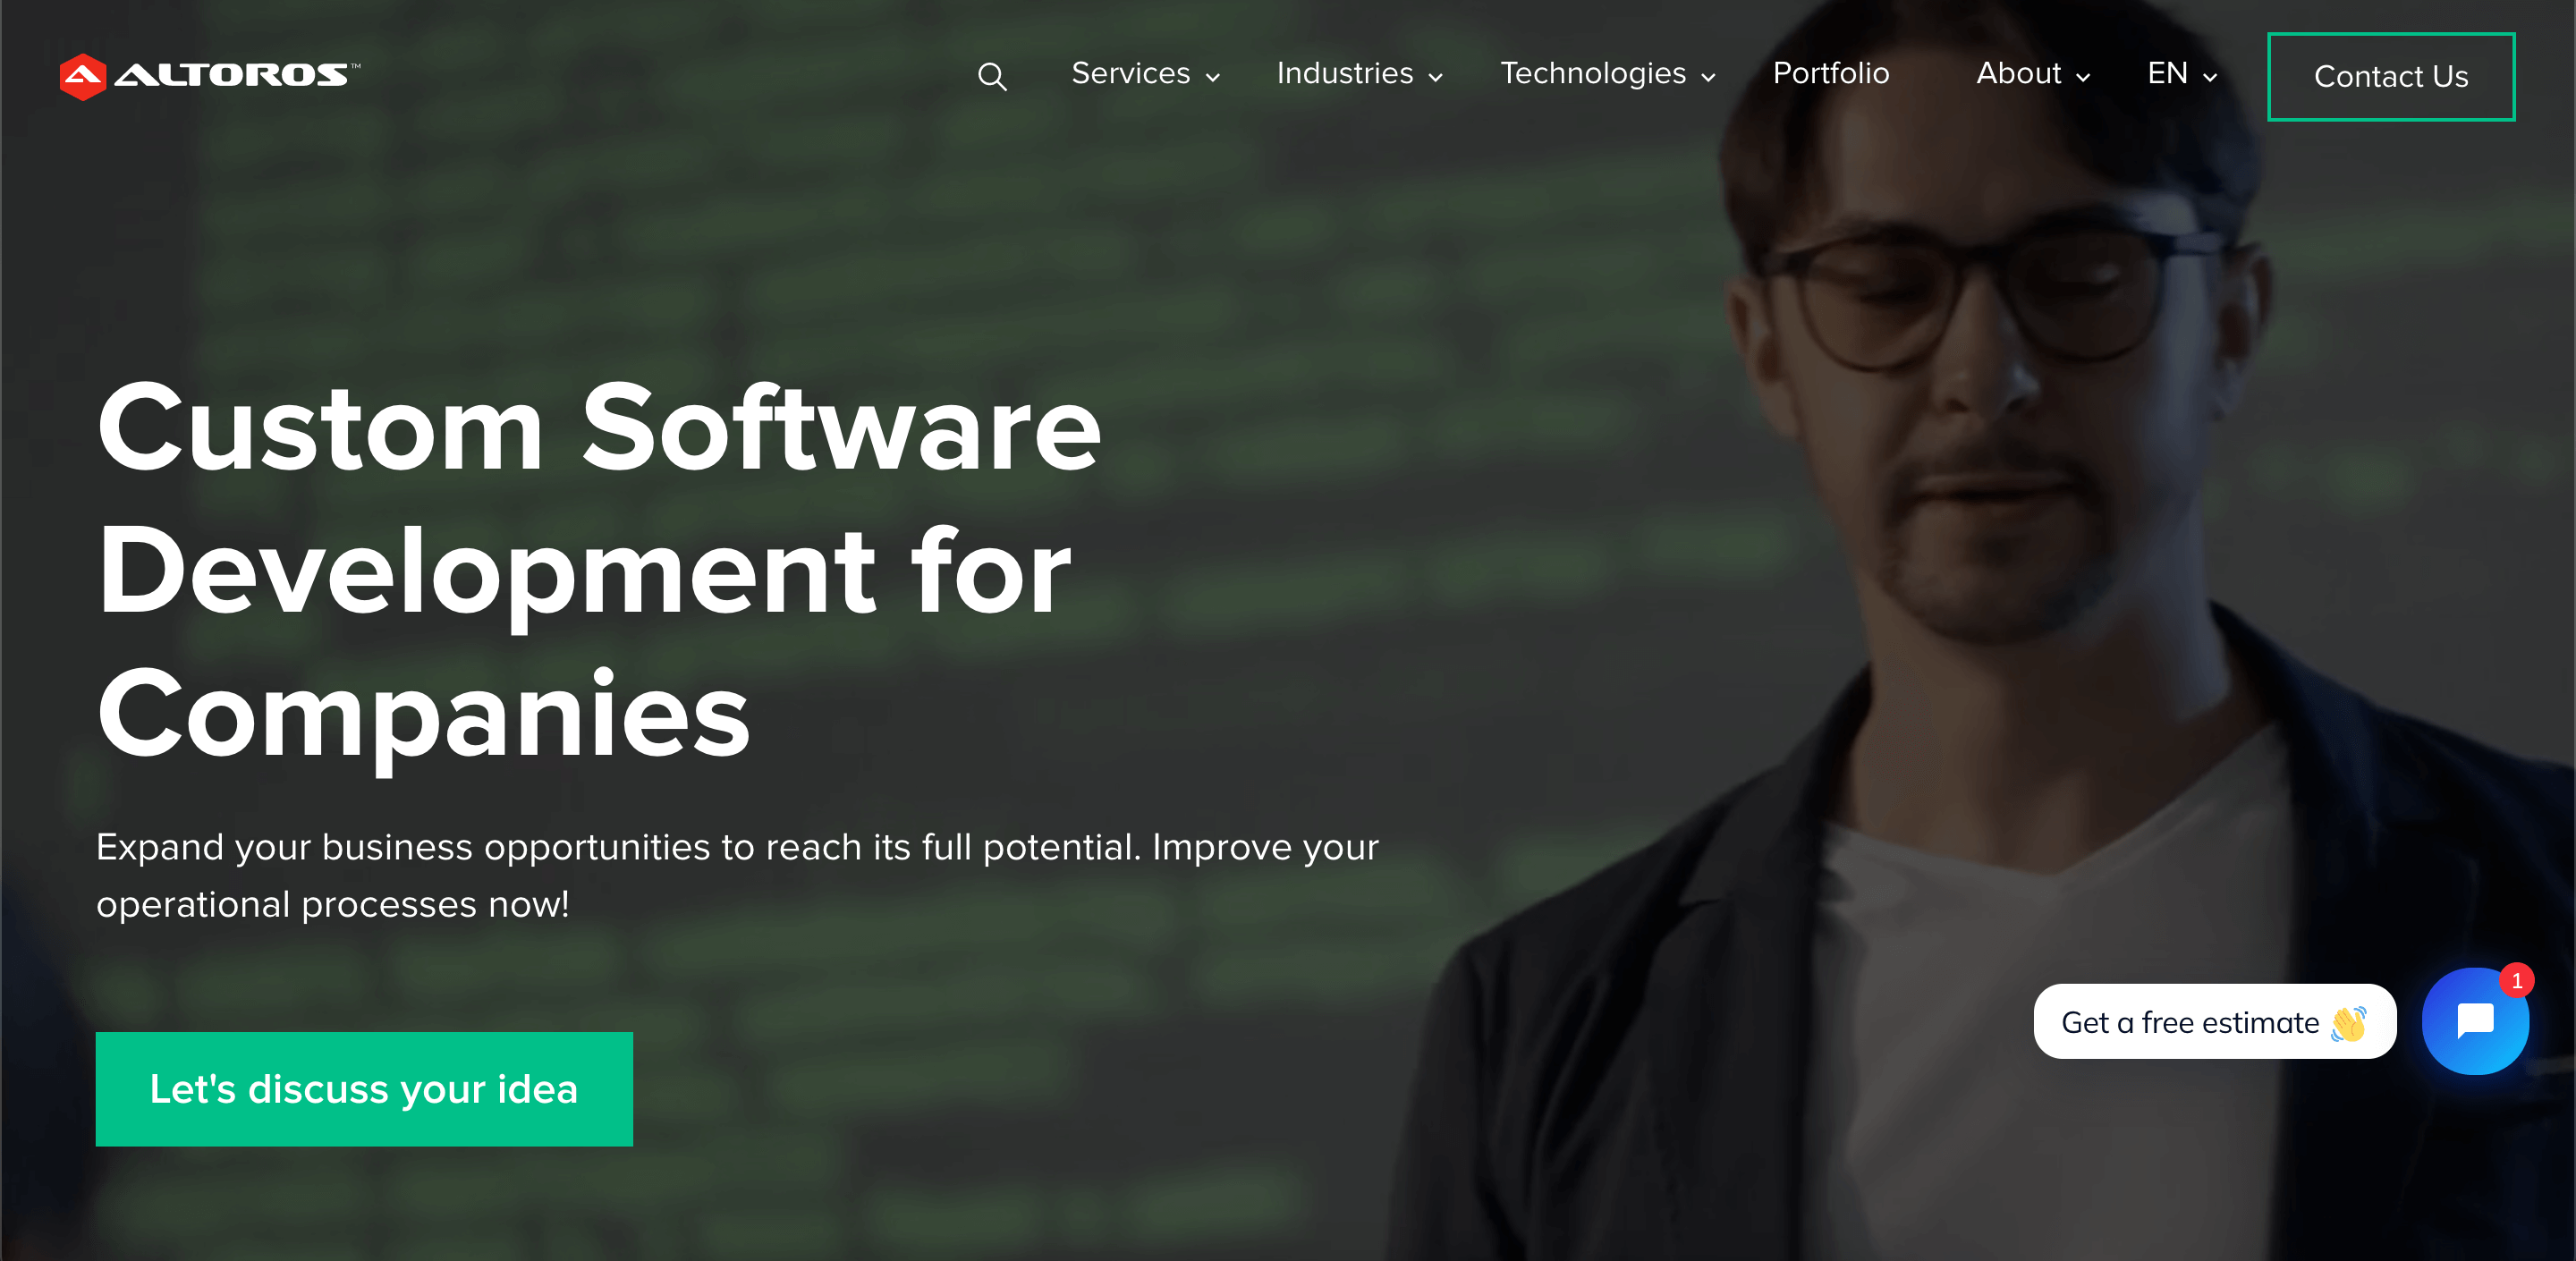Click the Altoros logo

click(x=209, y=76)
